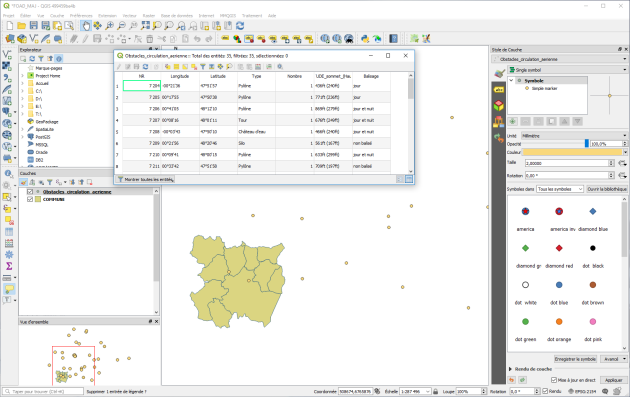Click Enregistrer le symbole button

pos(575,359)
